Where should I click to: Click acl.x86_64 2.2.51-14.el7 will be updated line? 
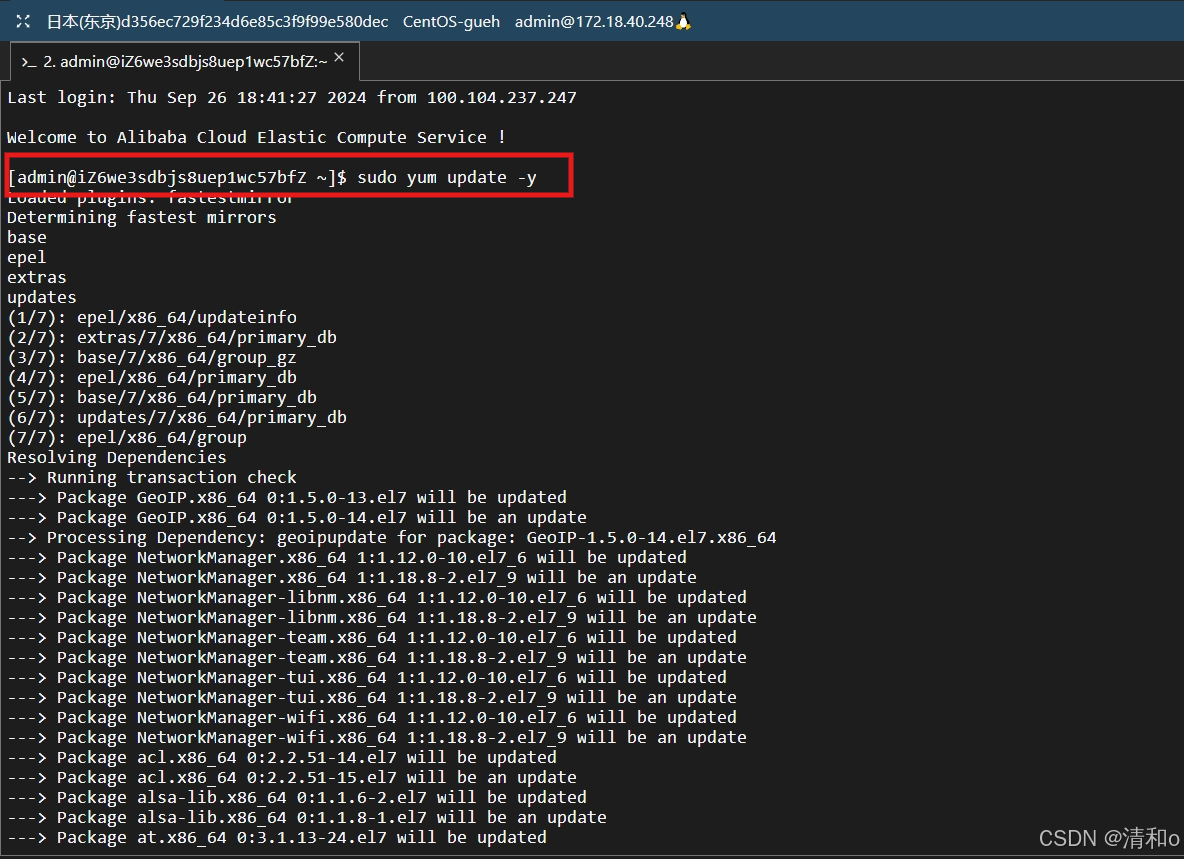[x=282, y=757]
